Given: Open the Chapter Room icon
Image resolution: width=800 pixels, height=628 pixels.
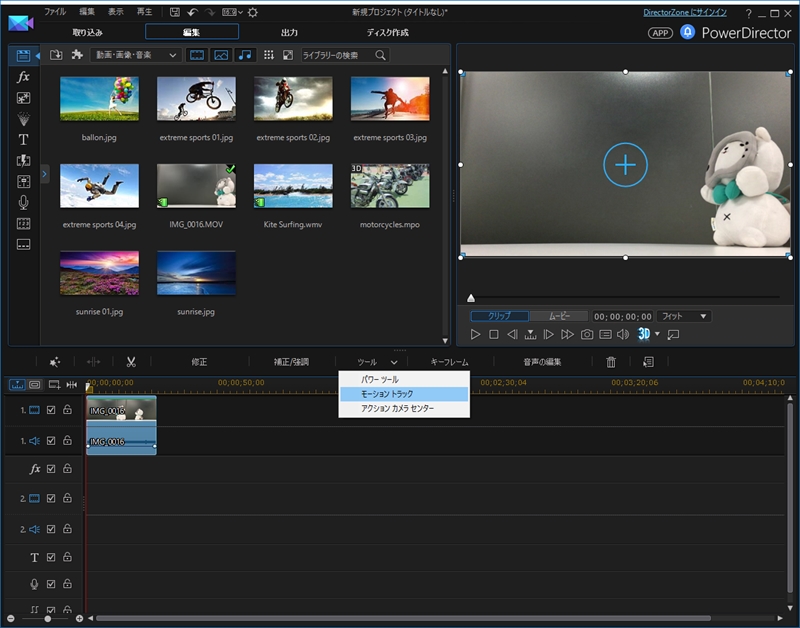Looking at the screenshot, I should tap(23, 223).
